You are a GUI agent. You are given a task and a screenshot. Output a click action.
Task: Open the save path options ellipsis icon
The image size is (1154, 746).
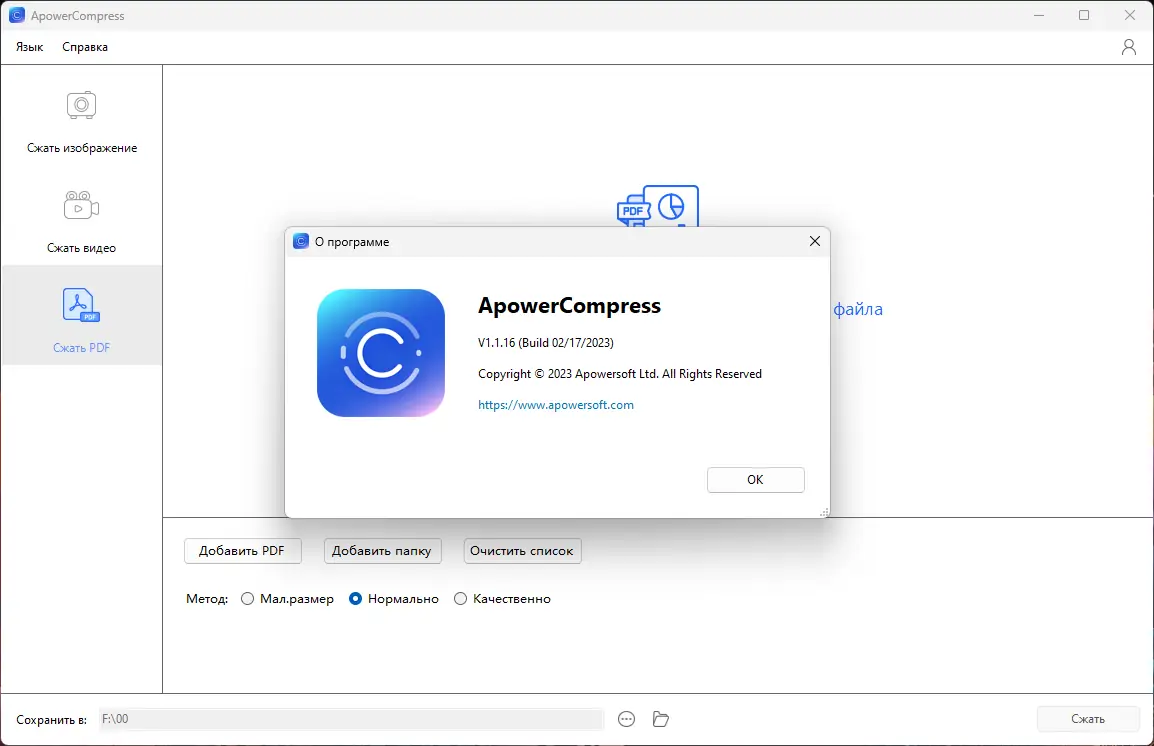pos(626,719)
